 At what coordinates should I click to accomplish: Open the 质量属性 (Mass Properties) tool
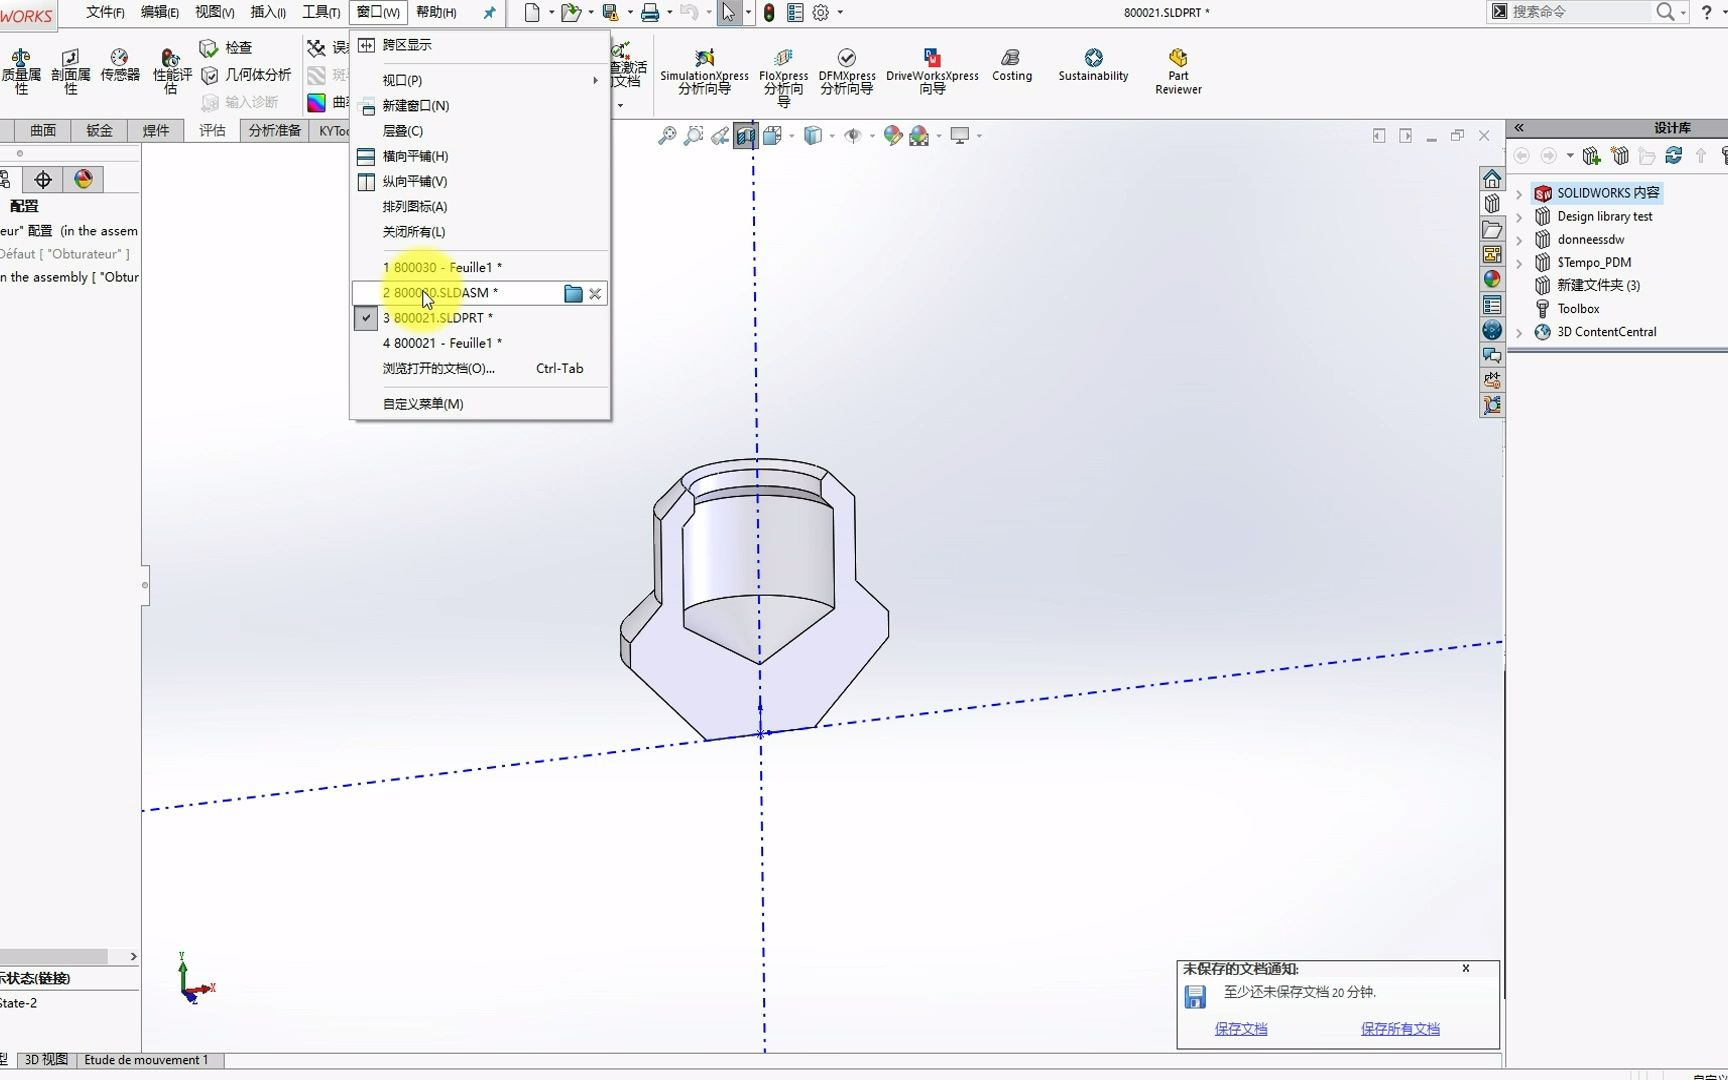(x=21, y=70)
